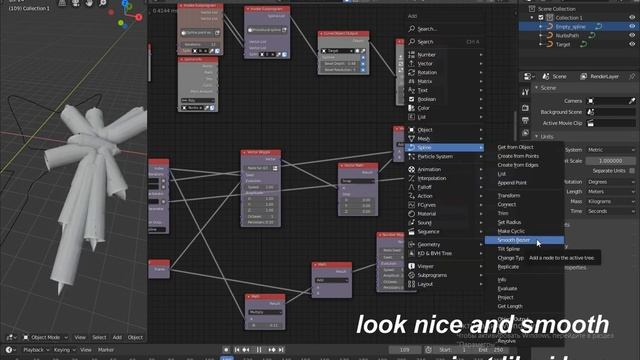Choose Create from Points in Spline submenu
This screenshot has width=640, height=360.
click(x=524, y=156)
